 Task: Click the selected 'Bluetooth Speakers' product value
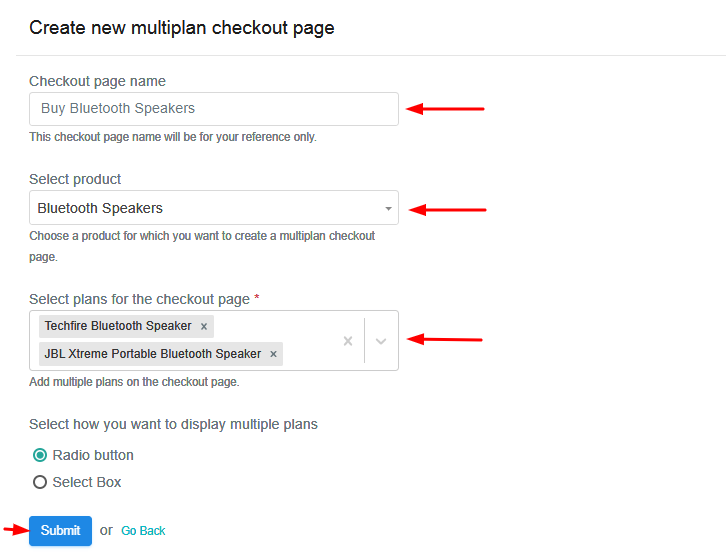point(100,208)
